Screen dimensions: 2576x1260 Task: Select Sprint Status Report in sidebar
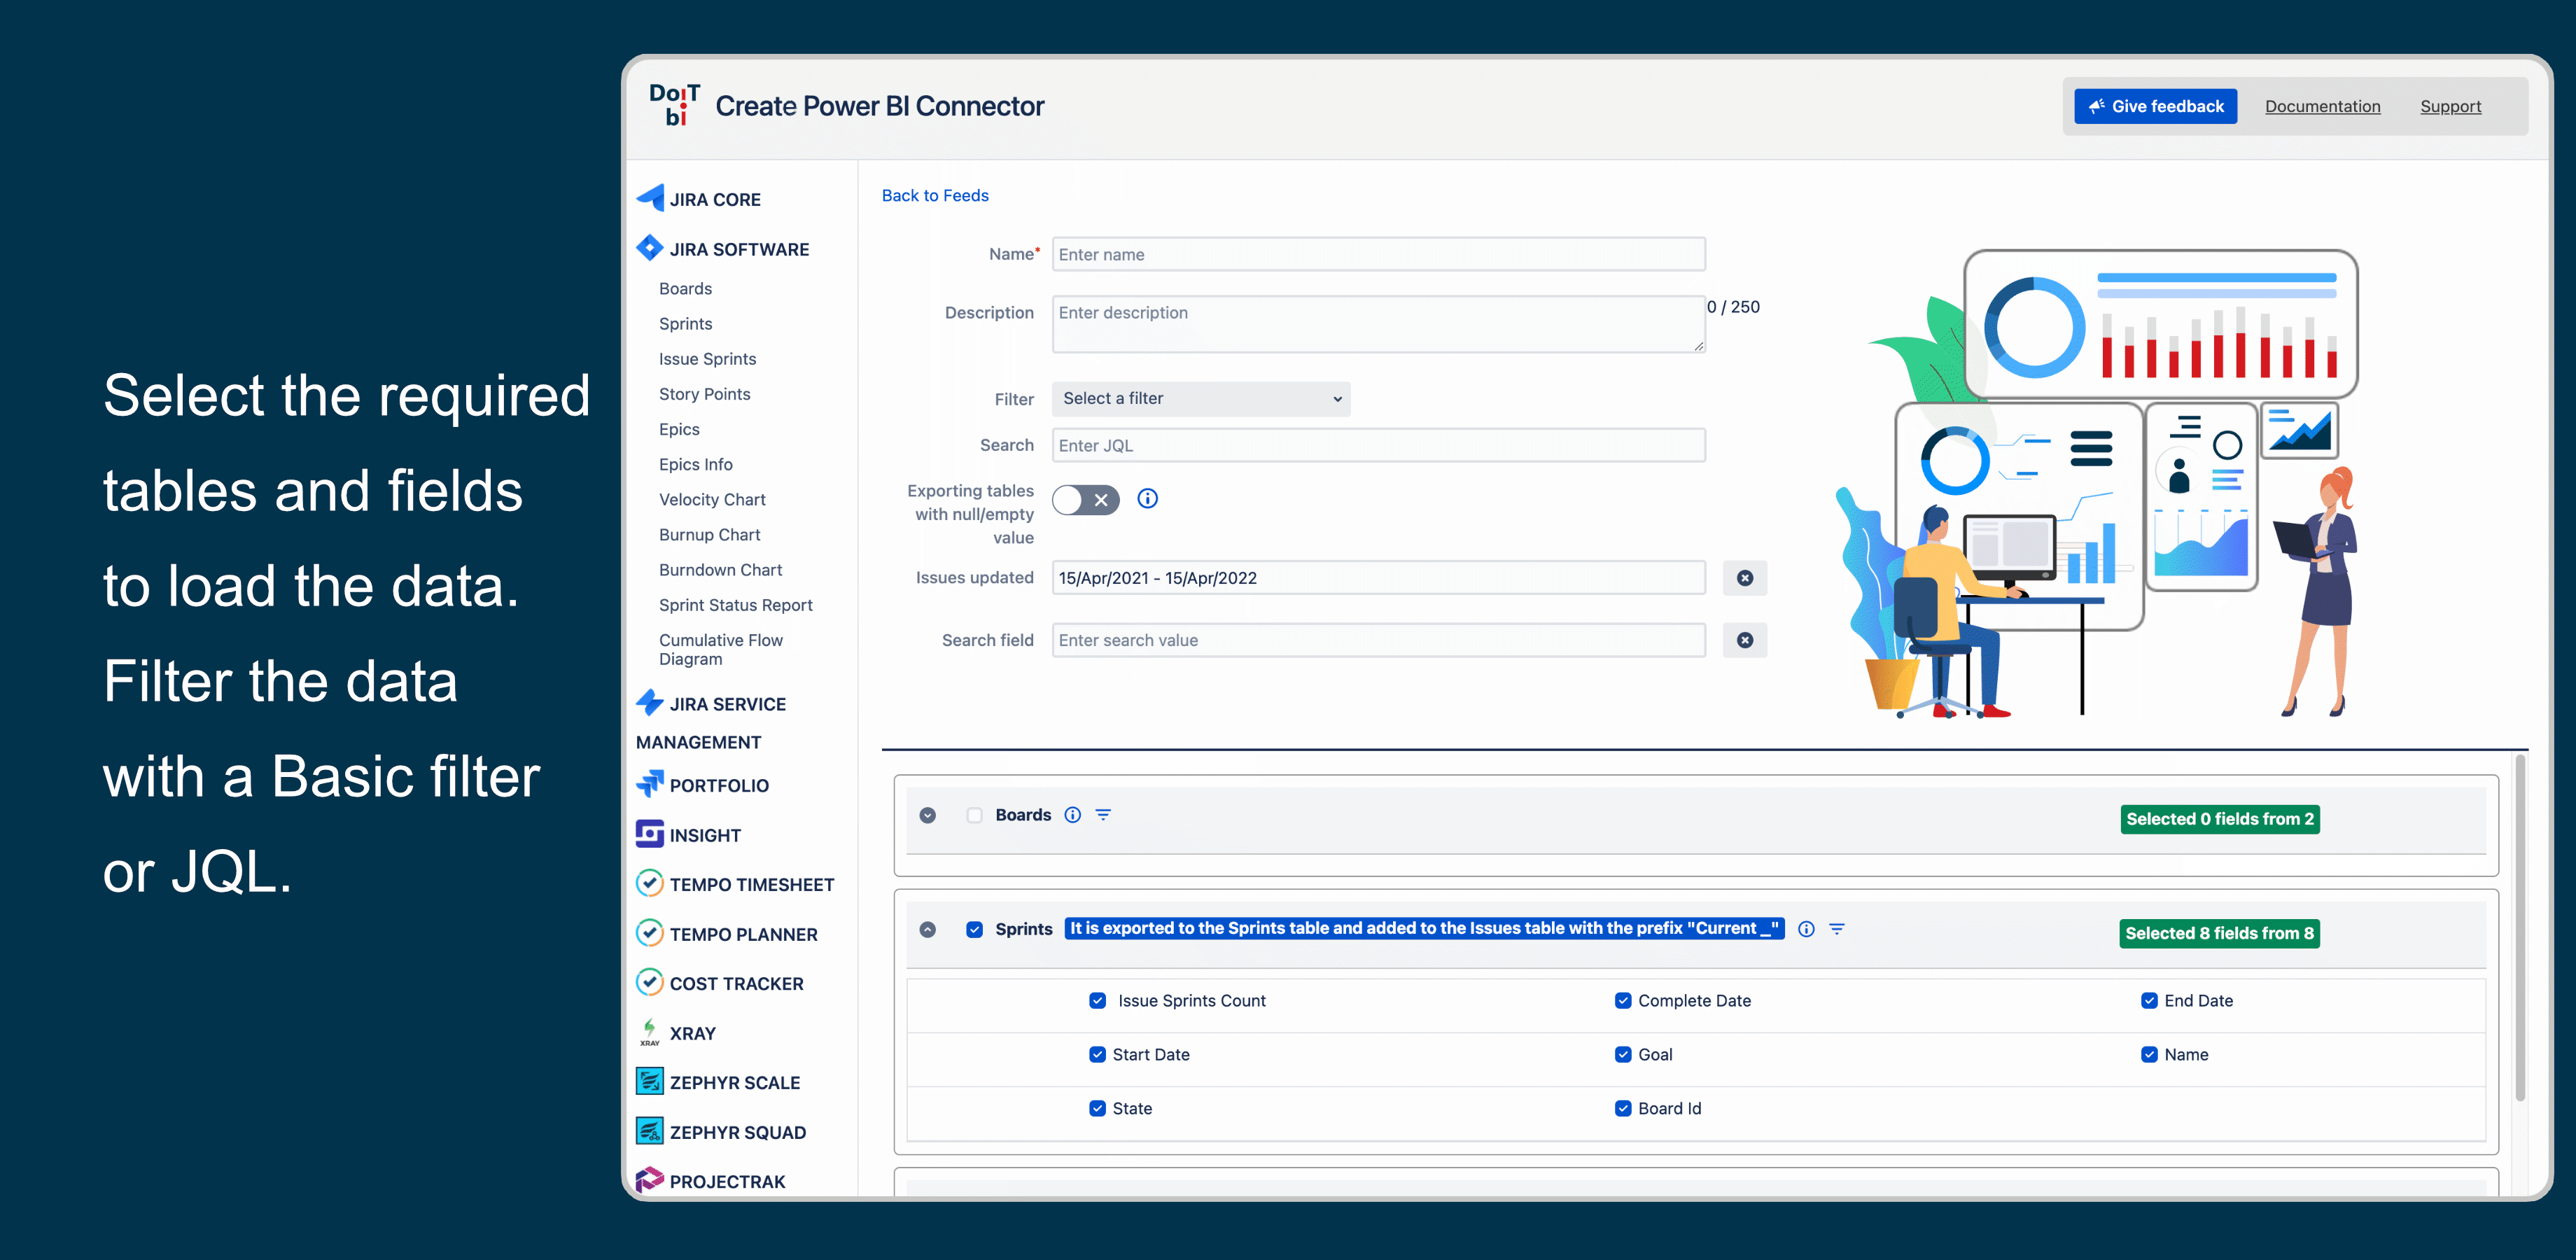point(735,605)
